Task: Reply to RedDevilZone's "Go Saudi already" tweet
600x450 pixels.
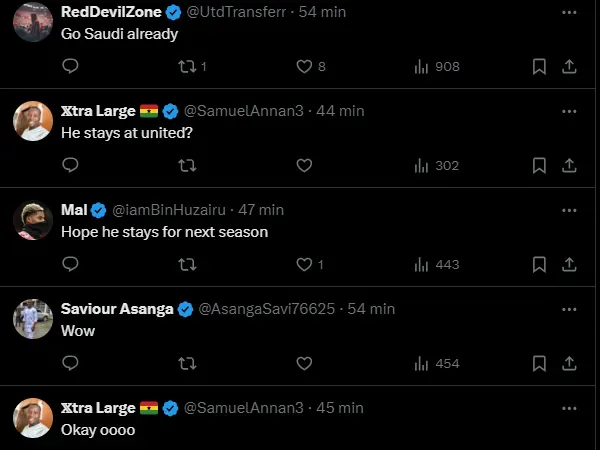Action: (70, 67)
